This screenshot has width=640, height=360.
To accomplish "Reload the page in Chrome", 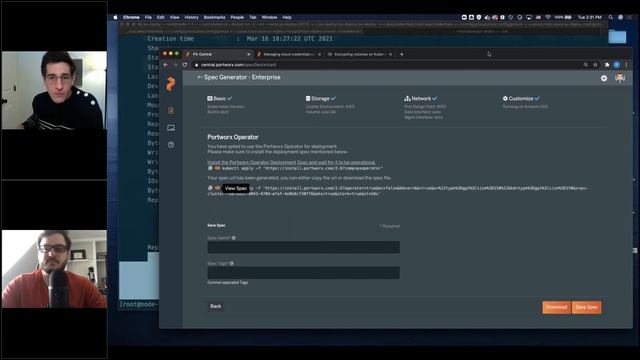I will tap(185, 64).
